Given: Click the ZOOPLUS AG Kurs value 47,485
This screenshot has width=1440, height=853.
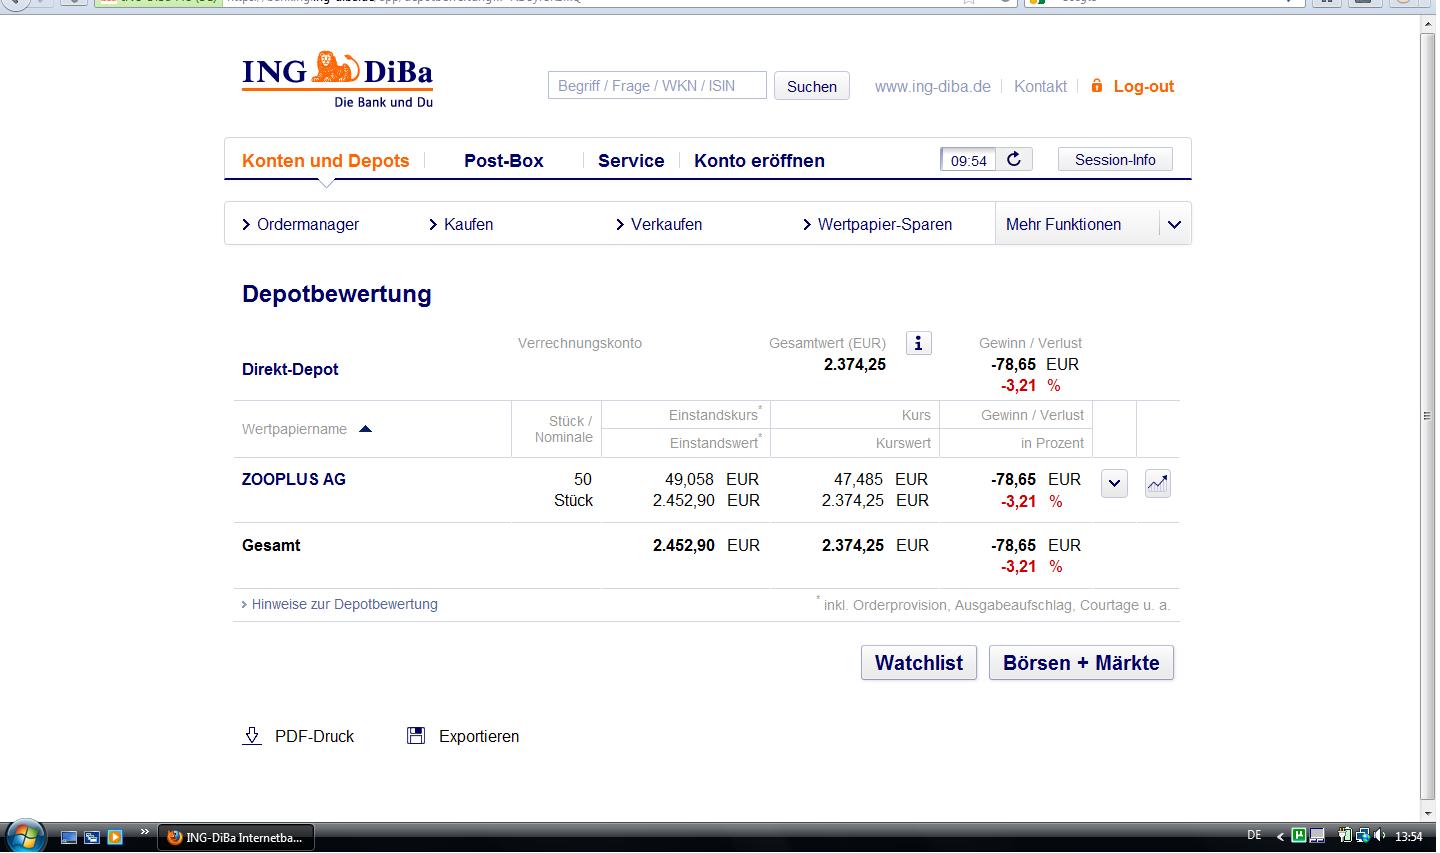Looking at the screenshot, I should point(858,479).
